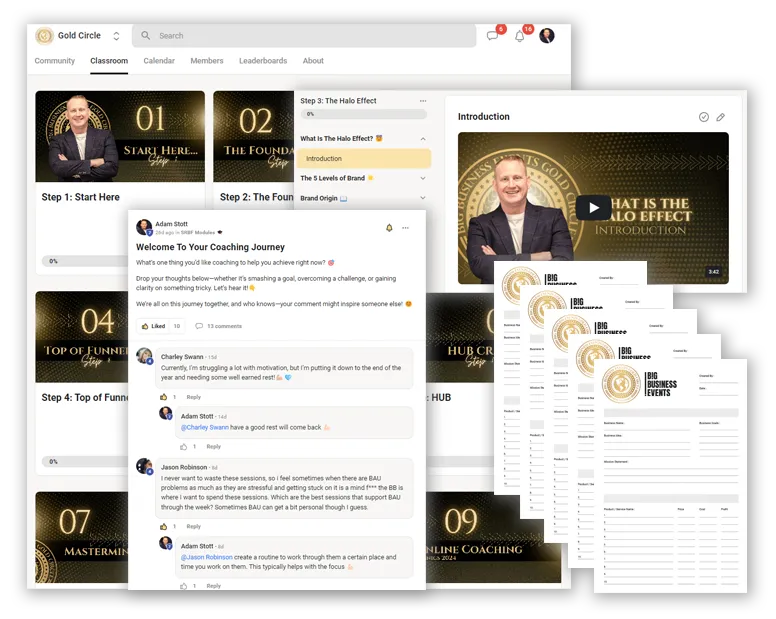Like Jason Robinson's comment thumbs-up

164,526
